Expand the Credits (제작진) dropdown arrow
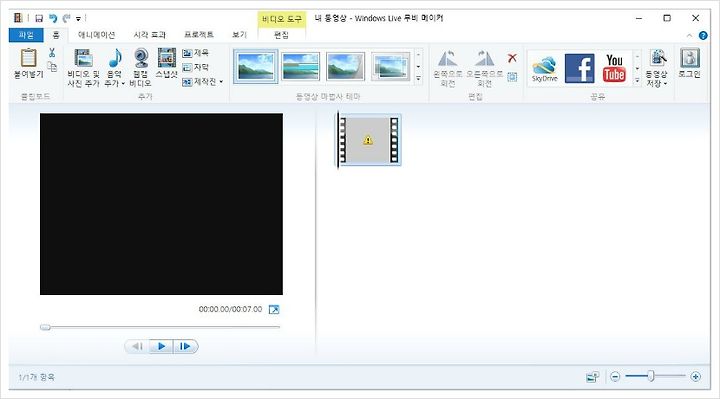Viewport: 720px width, 399px height. point(221,82)
